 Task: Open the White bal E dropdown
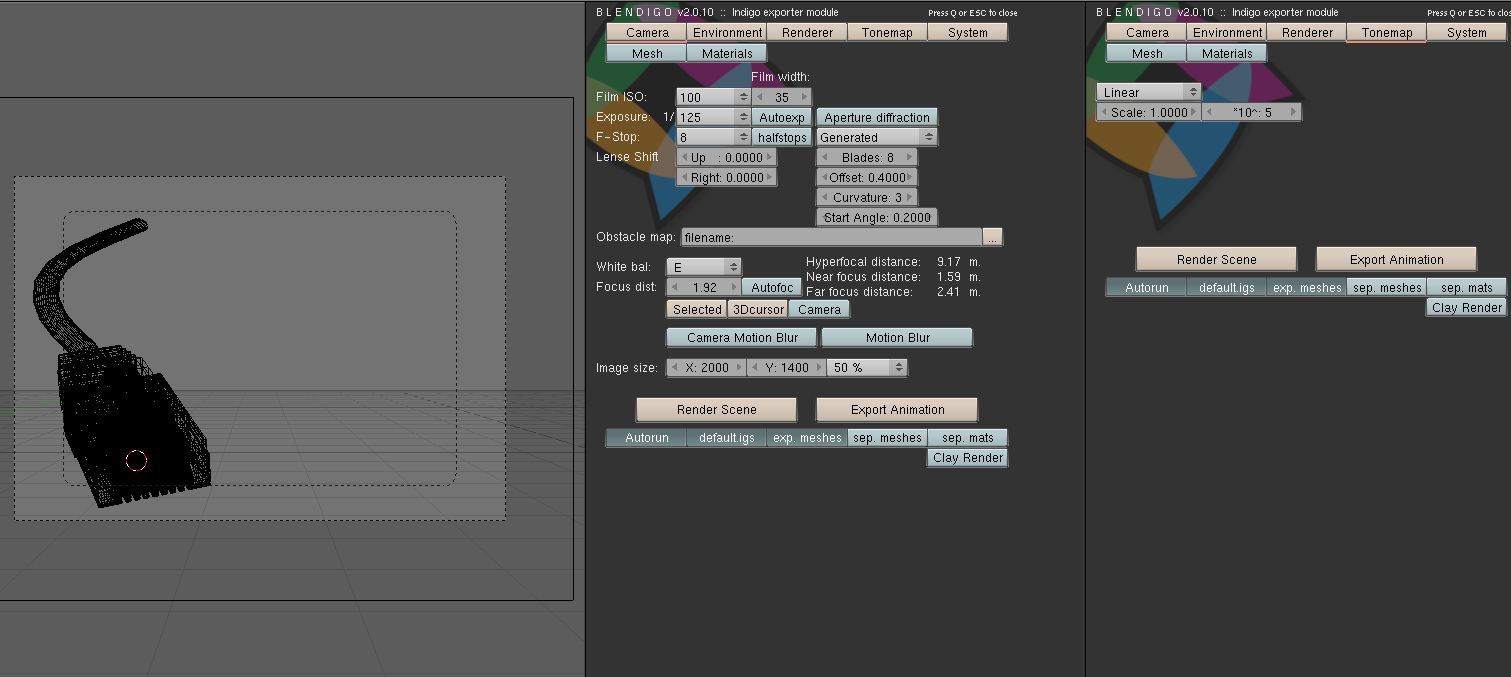704,267
